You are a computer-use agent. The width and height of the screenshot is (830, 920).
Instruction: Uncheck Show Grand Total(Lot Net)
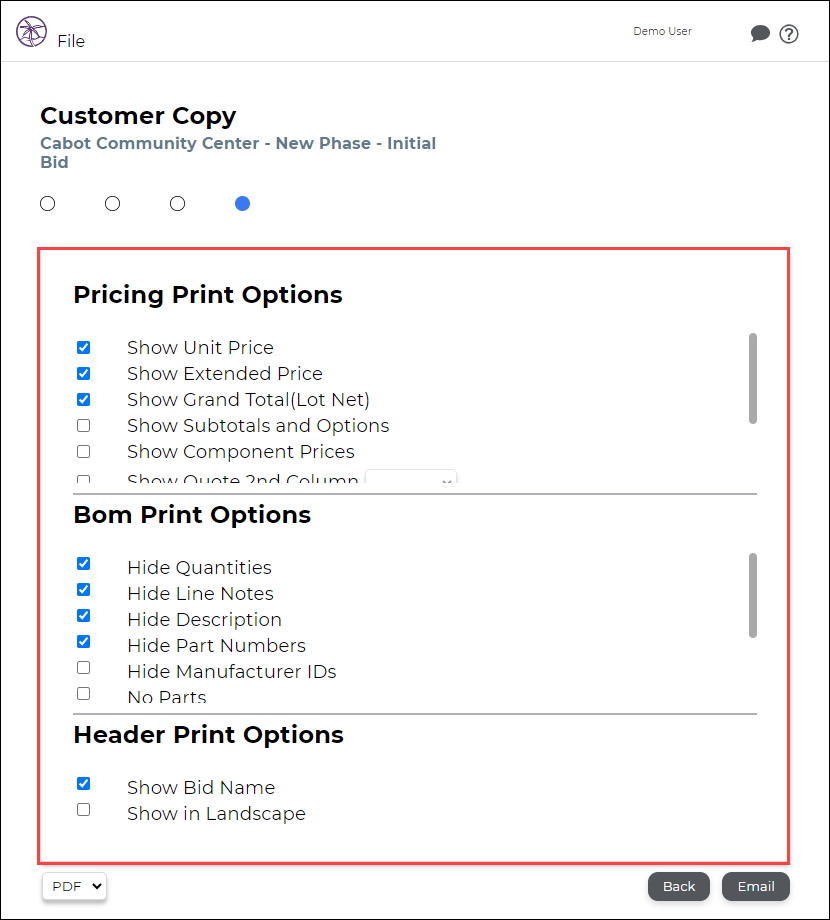[84, 400]
